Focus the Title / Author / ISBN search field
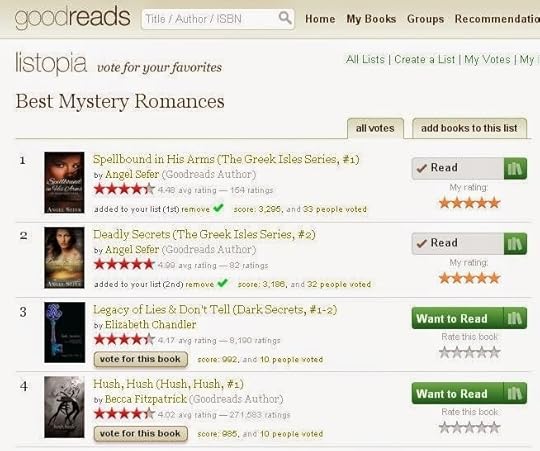Viewport: 540px width, 451px height. [210, 19]
